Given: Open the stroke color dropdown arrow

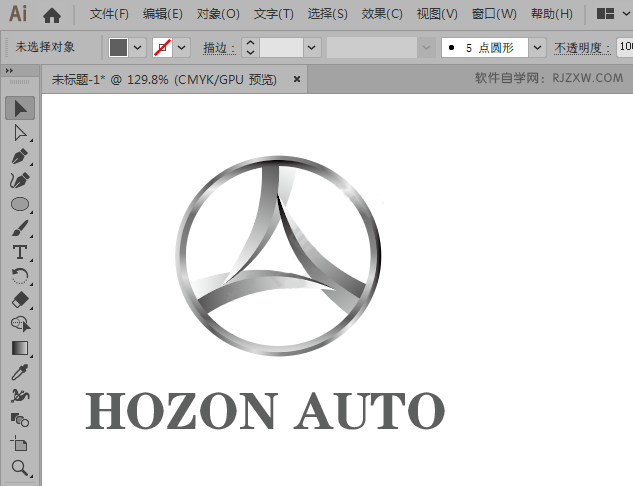Looking at the screenshot, I should pyautogui.click(x=182, y=48).
